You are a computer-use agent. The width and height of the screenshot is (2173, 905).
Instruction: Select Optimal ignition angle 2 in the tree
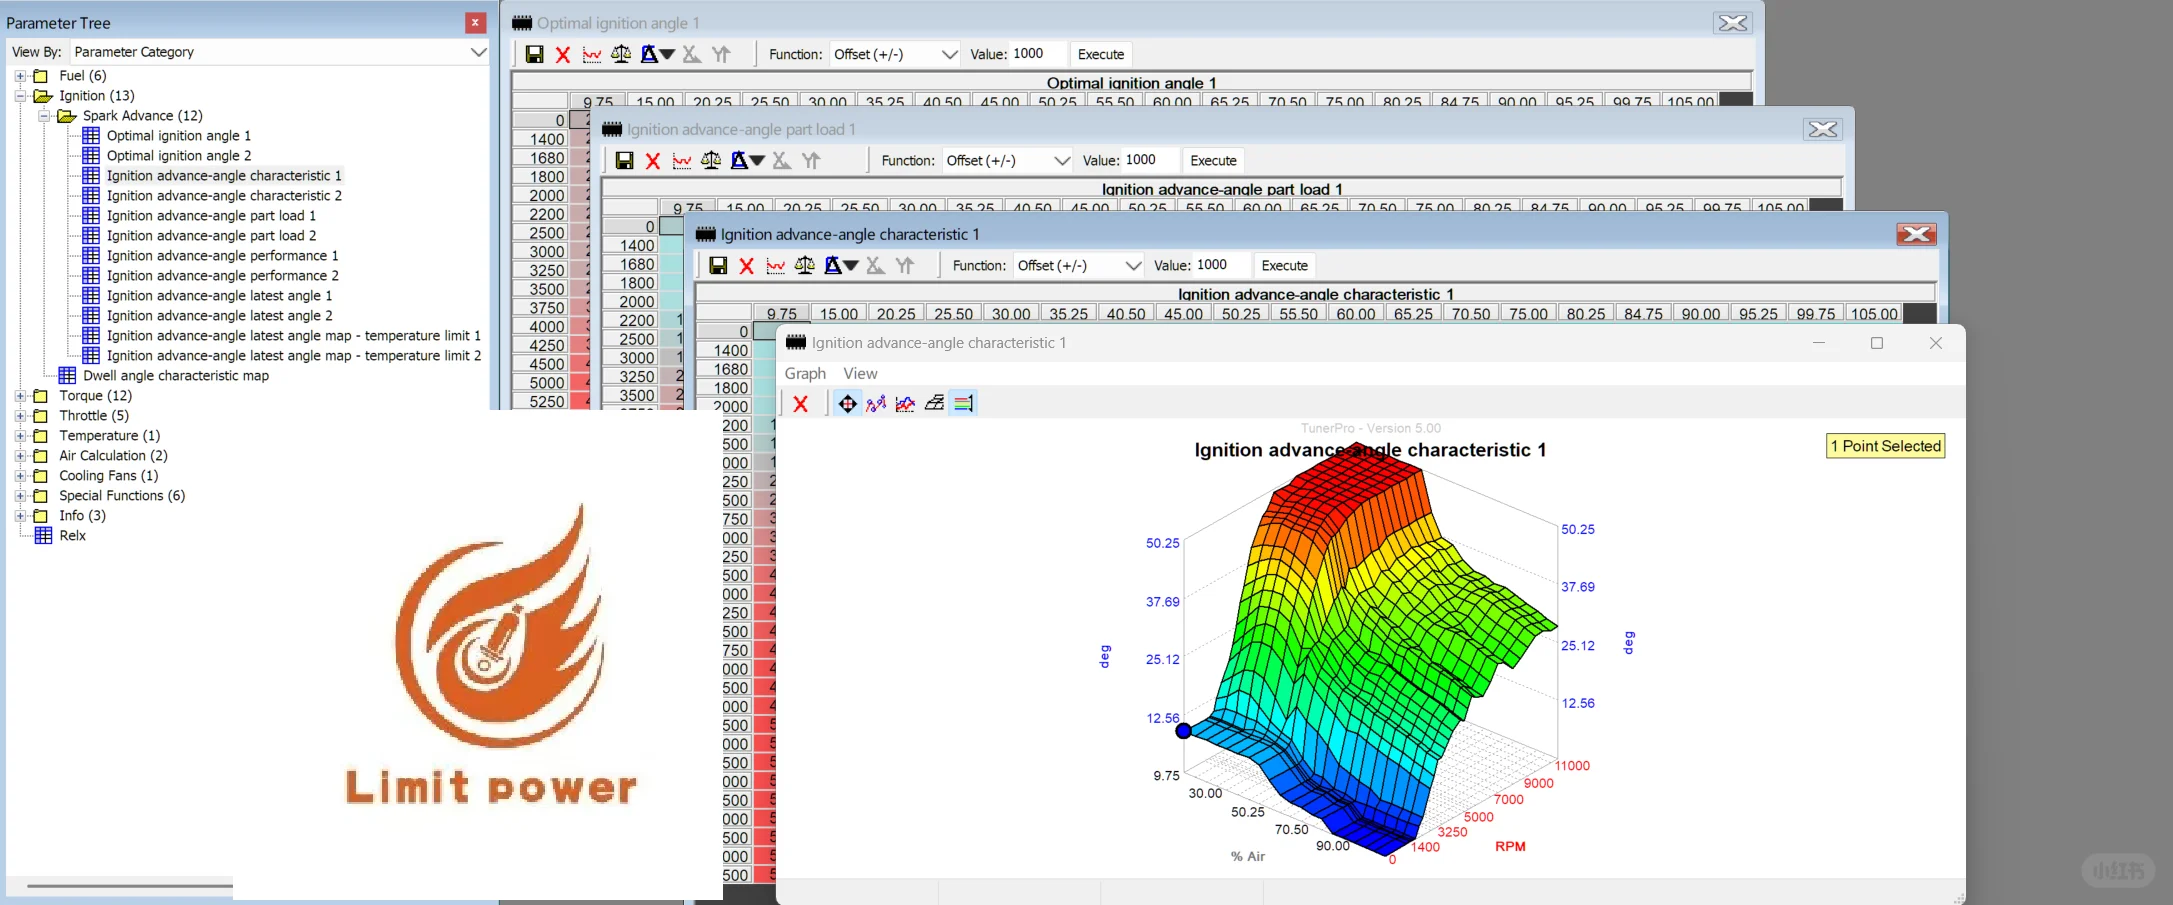pyautogui.click(x=179, y=156)
